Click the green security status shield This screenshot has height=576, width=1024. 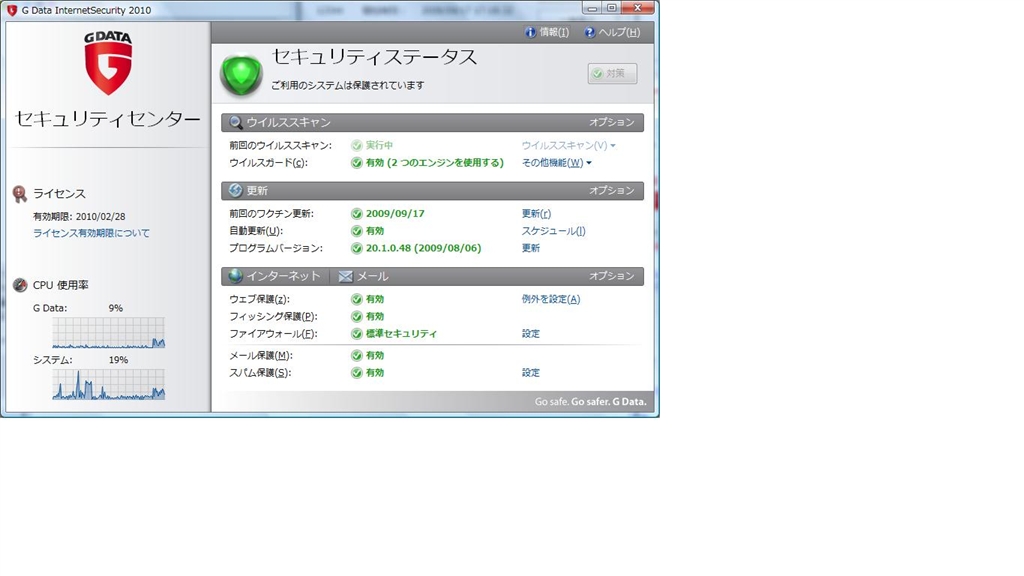tap(241, 74)
